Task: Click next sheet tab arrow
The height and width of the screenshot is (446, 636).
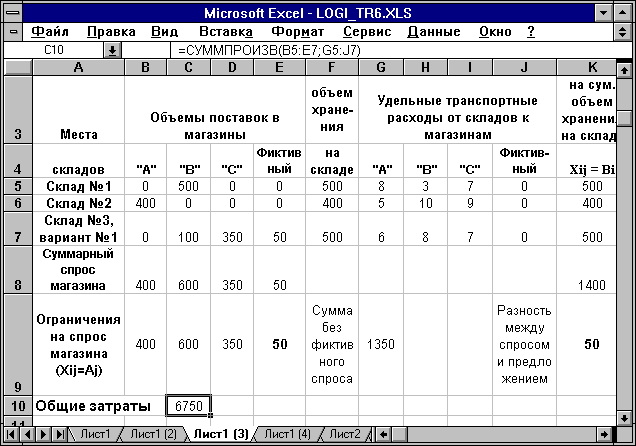Action: (43, 435)
